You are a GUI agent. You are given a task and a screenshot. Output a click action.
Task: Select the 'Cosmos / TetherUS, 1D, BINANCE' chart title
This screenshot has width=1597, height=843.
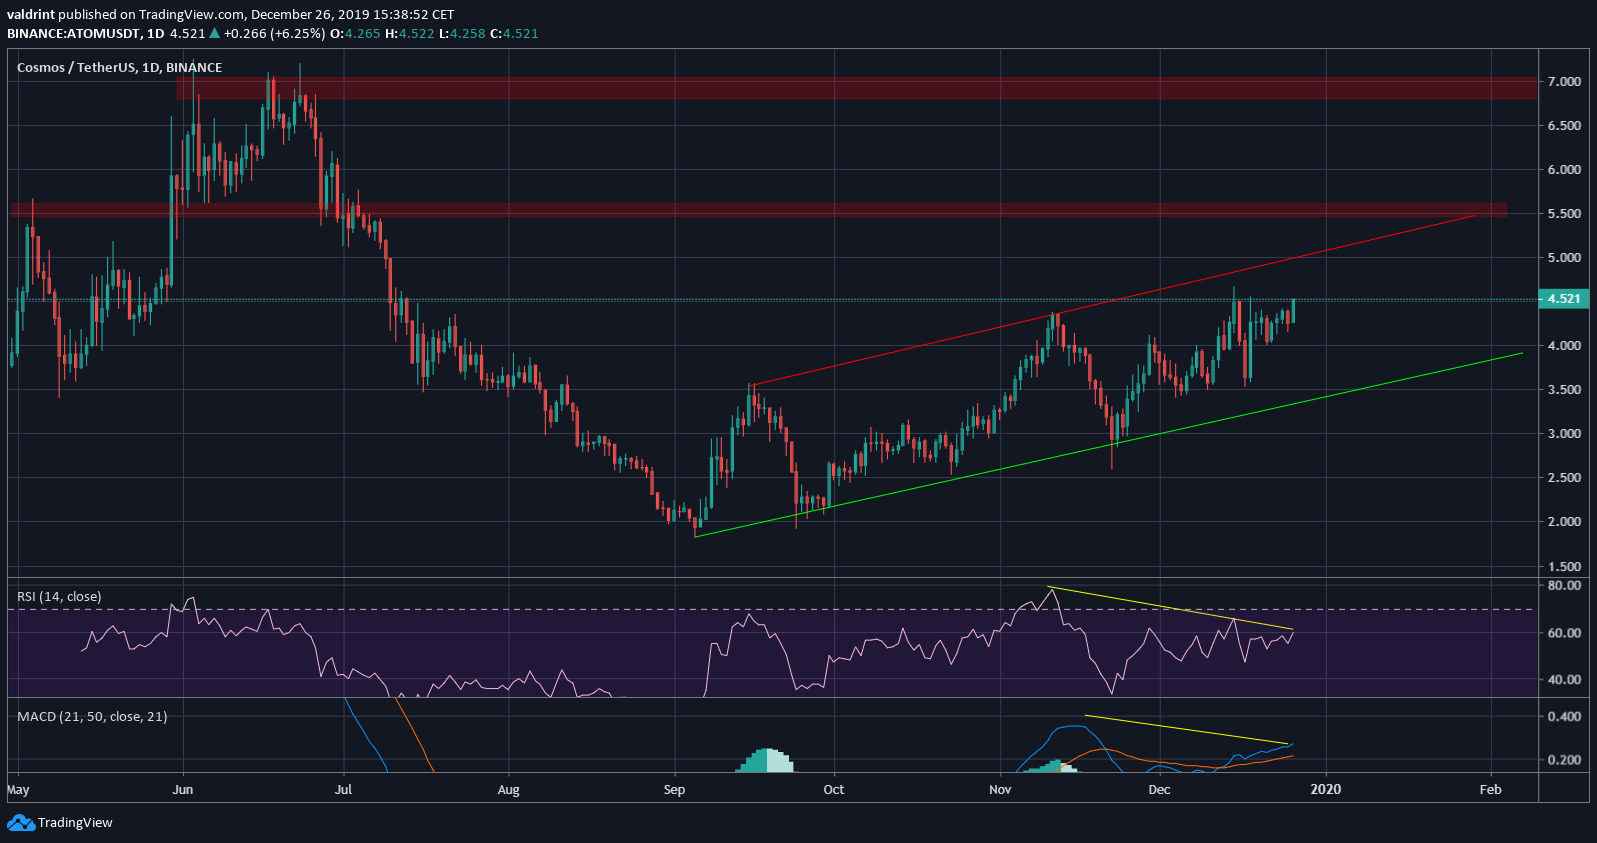120,67
